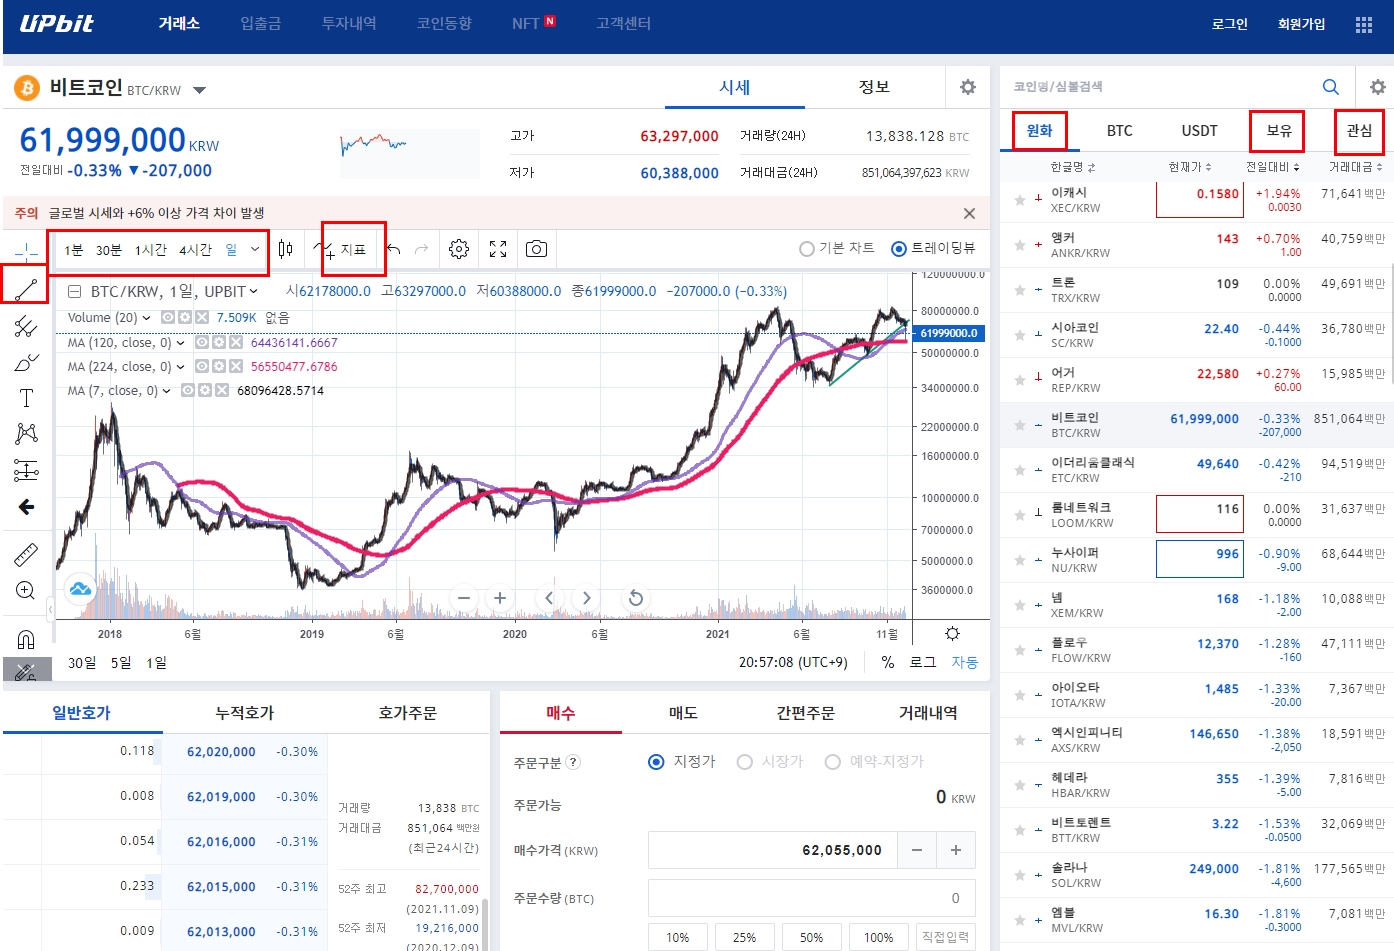Viewport: 1394px width, 951px height.
Task: Click the 직접입력 button
Action: (x=945, y=937)
